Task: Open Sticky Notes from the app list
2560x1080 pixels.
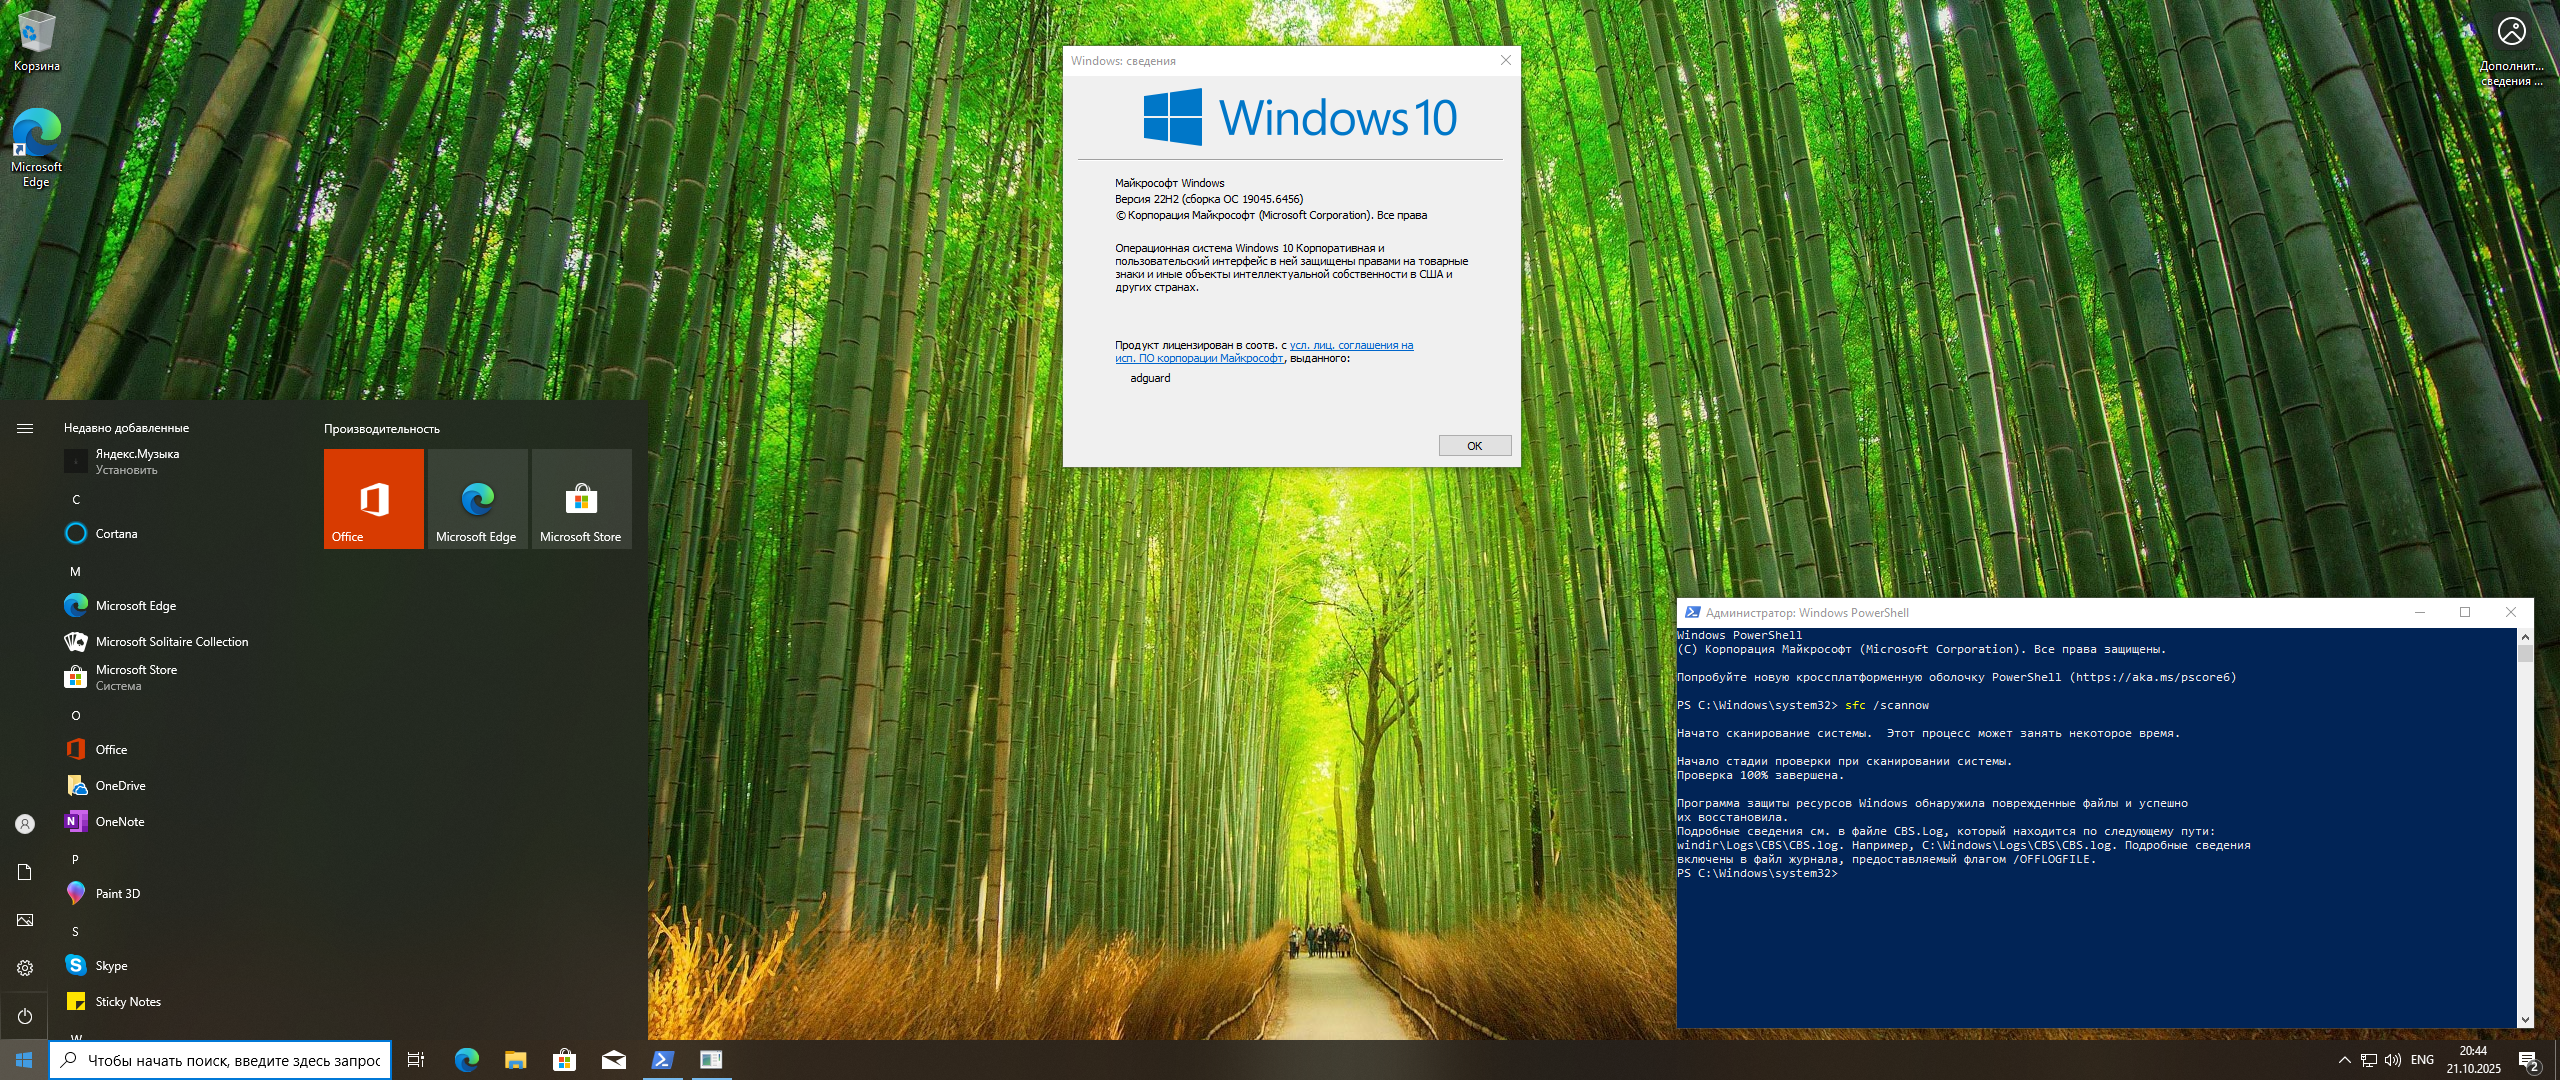Action: 127,1002
